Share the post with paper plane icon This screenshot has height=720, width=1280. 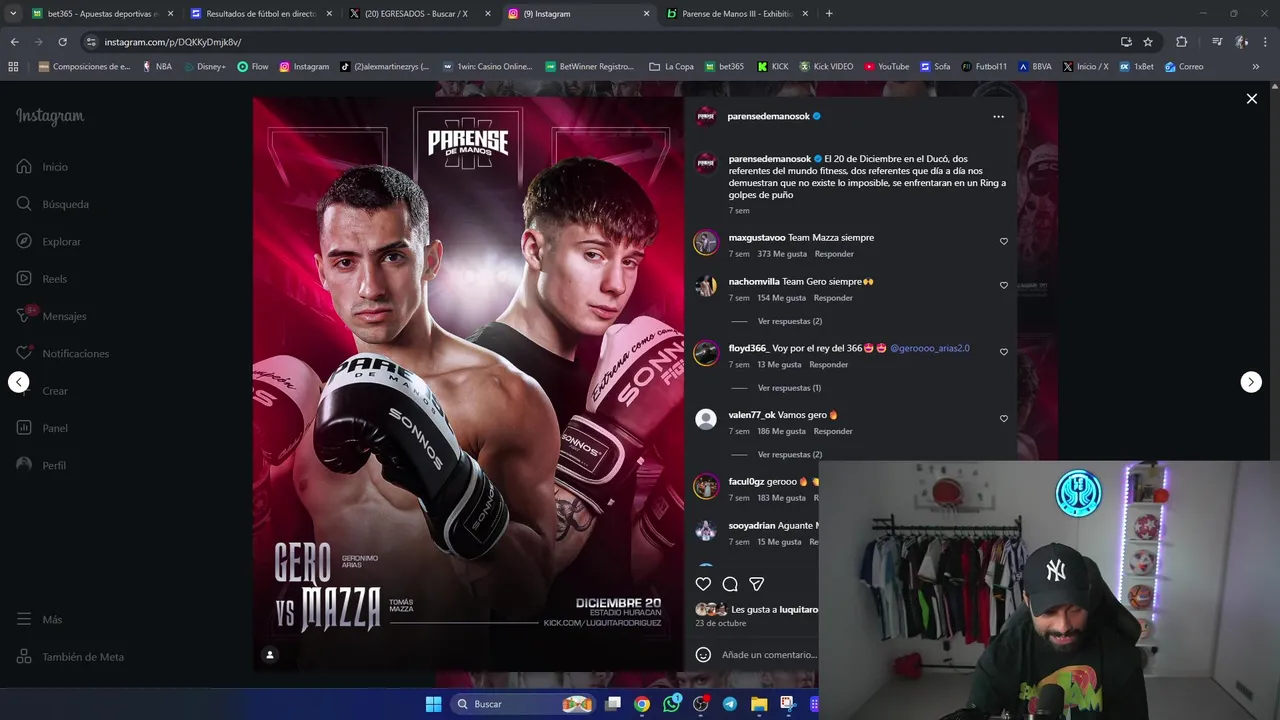[x=757, y=584]
